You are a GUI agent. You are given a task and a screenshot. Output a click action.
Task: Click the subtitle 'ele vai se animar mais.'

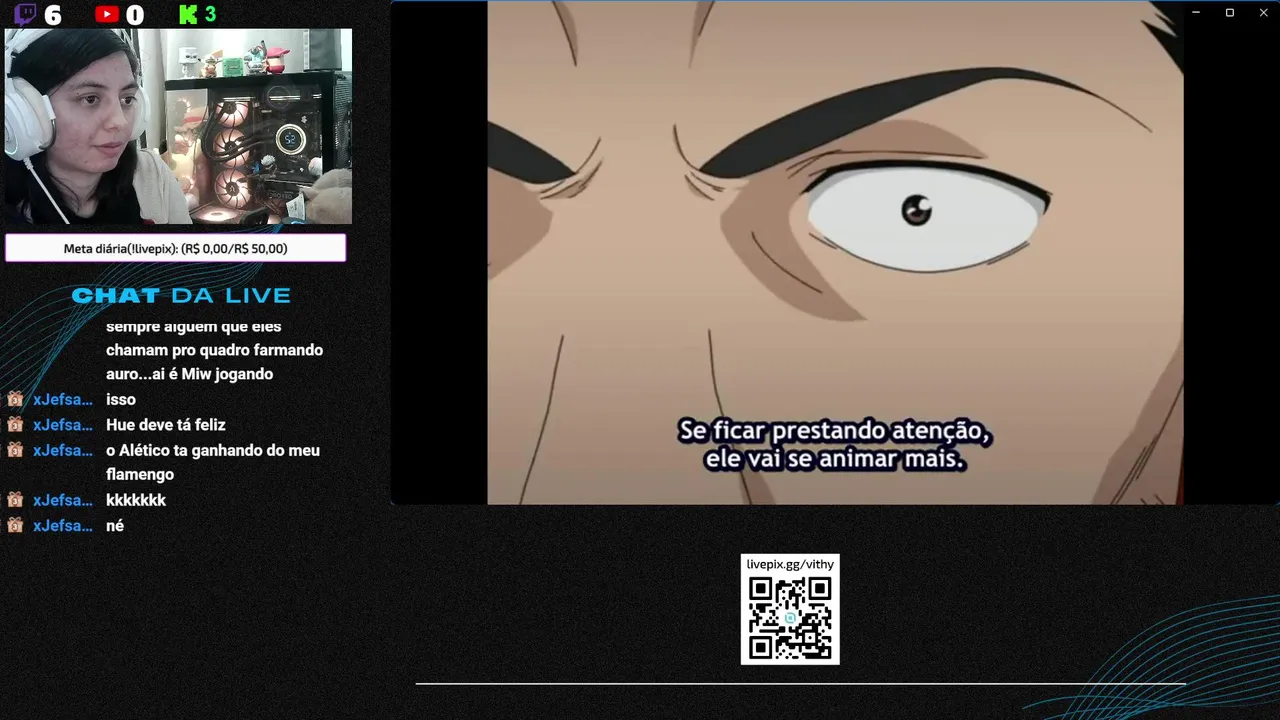(835, 460)
